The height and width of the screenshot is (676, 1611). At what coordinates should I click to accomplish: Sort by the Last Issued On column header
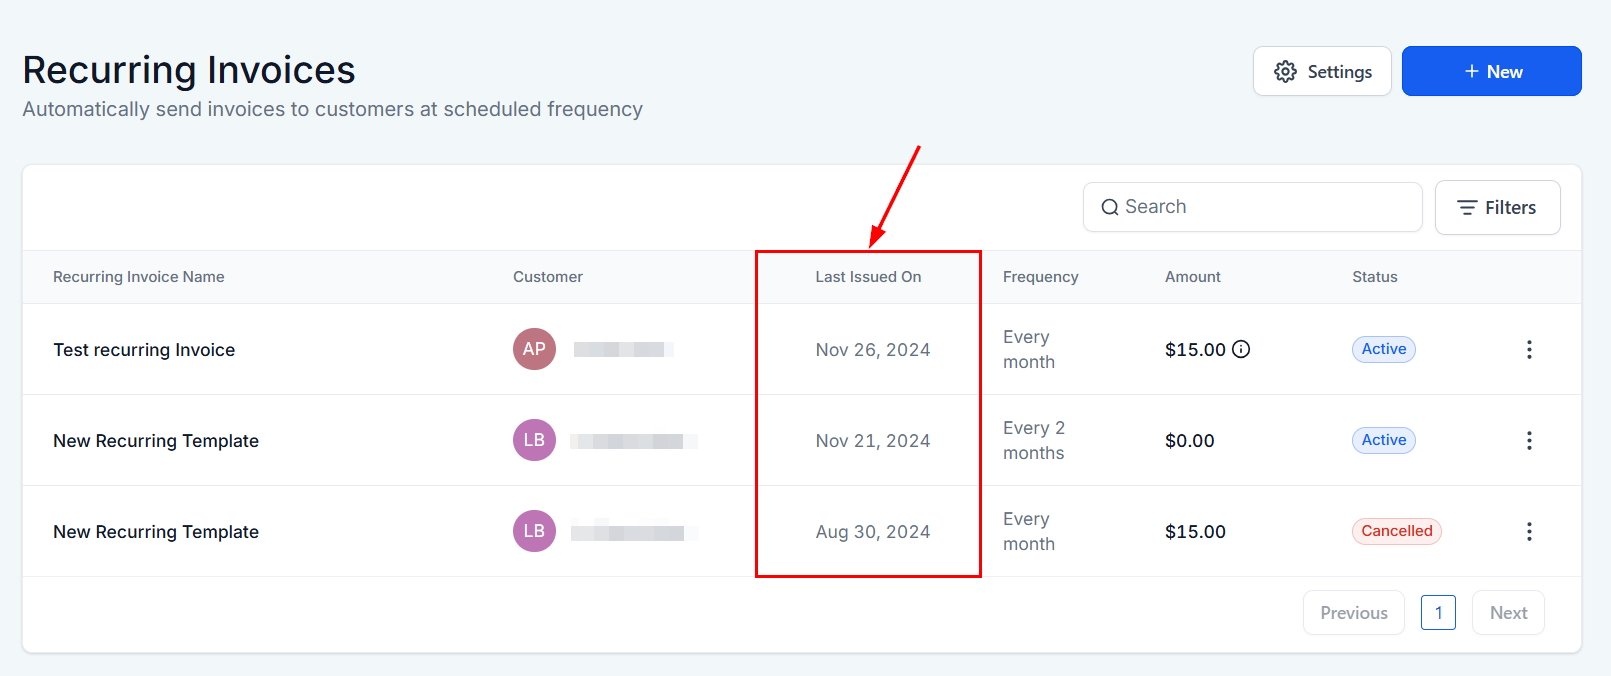tap(868, 277)
